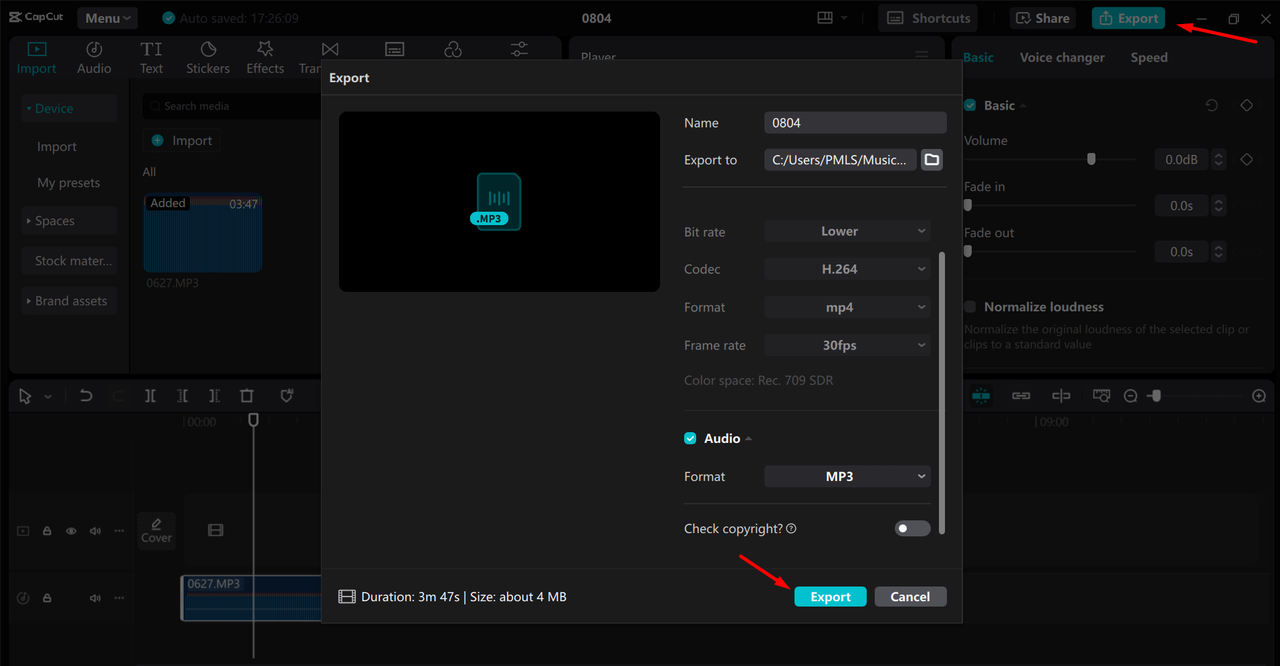Enable the Normalize loudness checkbox
Image resolution: width=1280 pixels, height=666 pixels.
click(x=970, y=307)
